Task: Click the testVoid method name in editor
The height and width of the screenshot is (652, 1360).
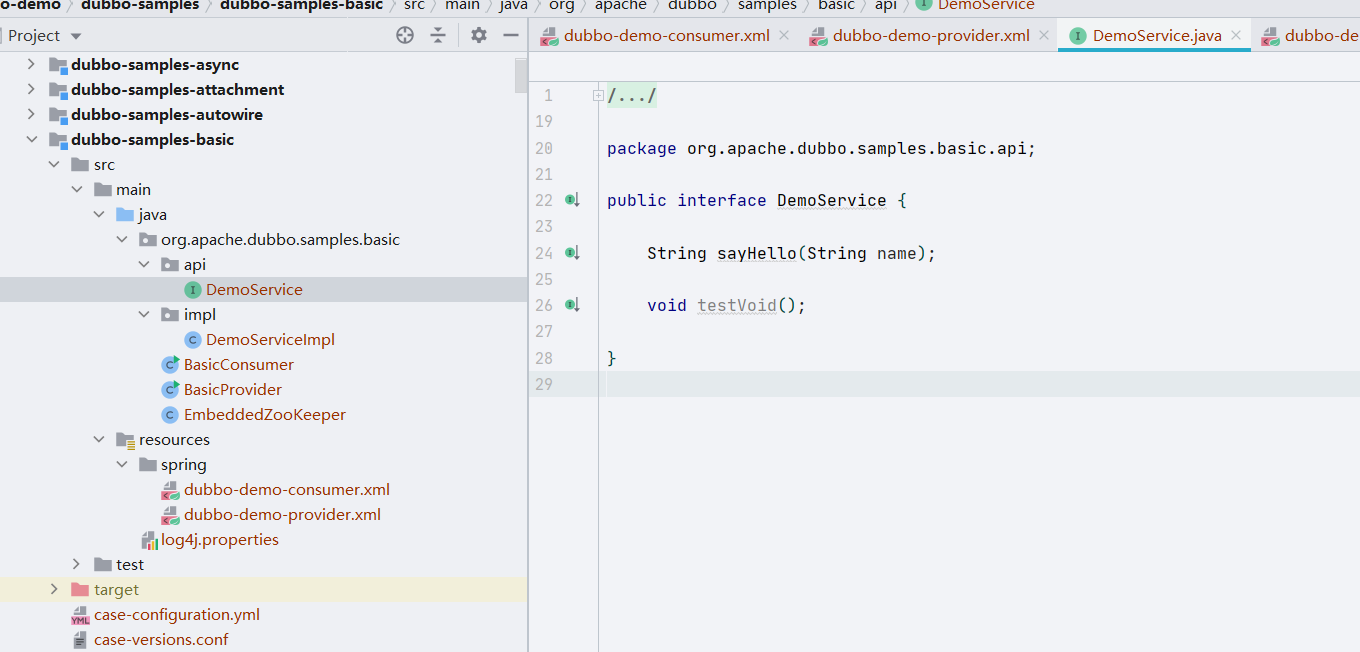Action: [736, 305]
